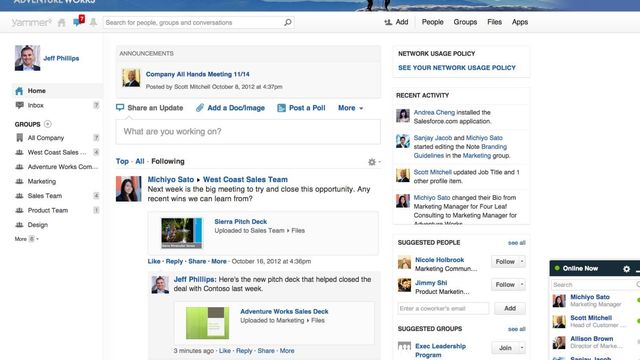
Task: Click the All Company group icon
Action: (19, 138)
